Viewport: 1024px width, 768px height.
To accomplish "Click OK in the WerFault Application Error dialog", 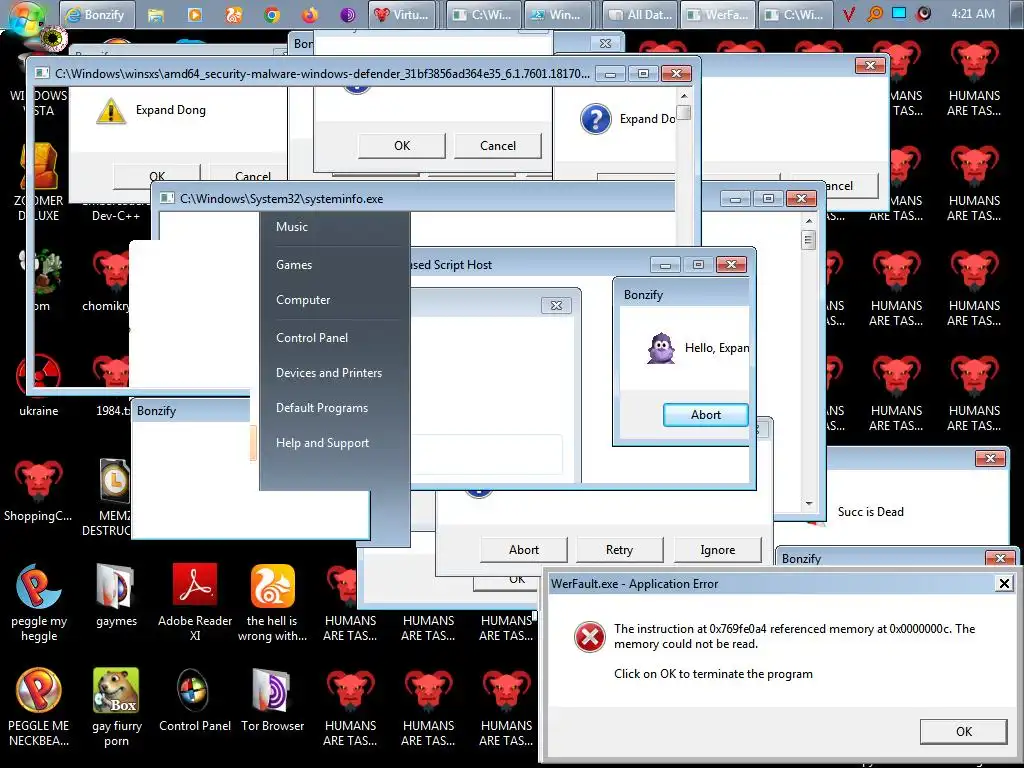I will (x=963, y=731).
